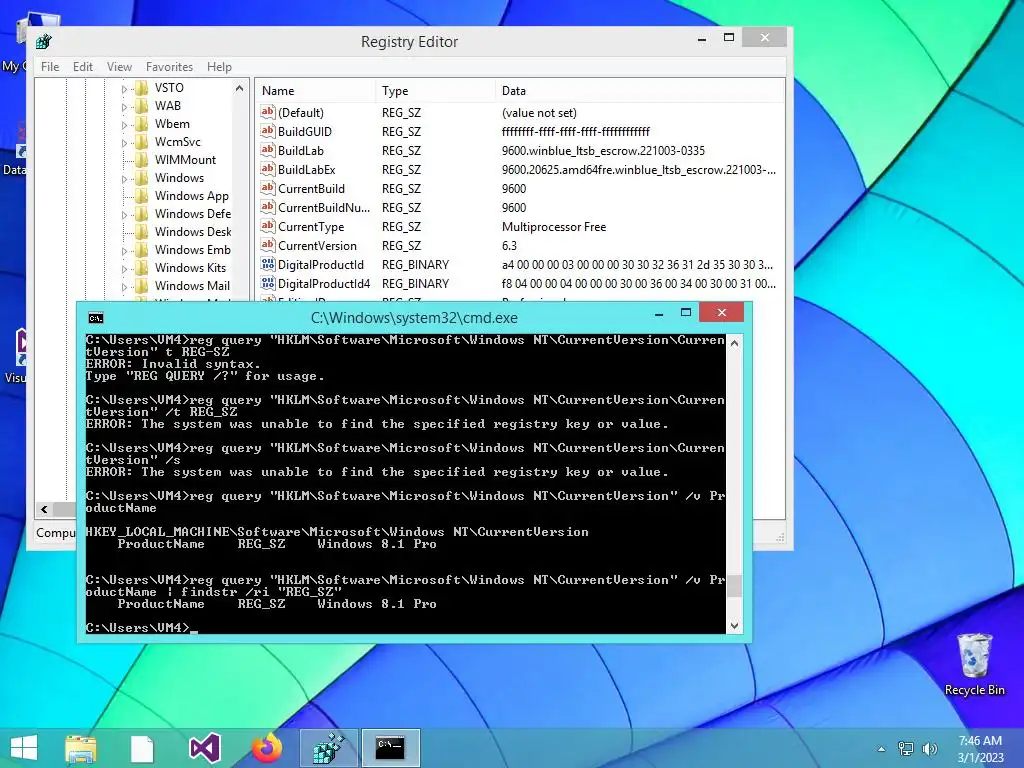Image resolution: width=1024 pixels, height=768 pixels.
Task: Select the CurrentVersion value icon
Action: coord(268,245)
